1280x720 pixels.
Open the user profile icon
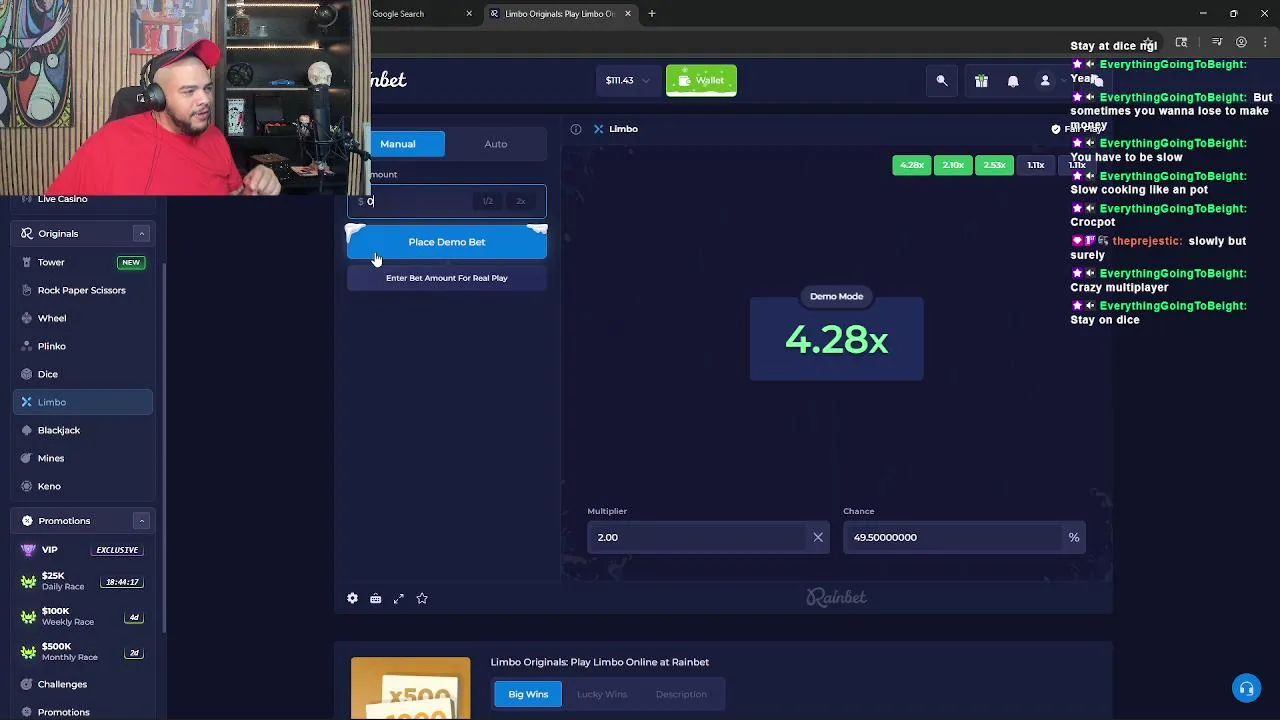[1045, 81]
